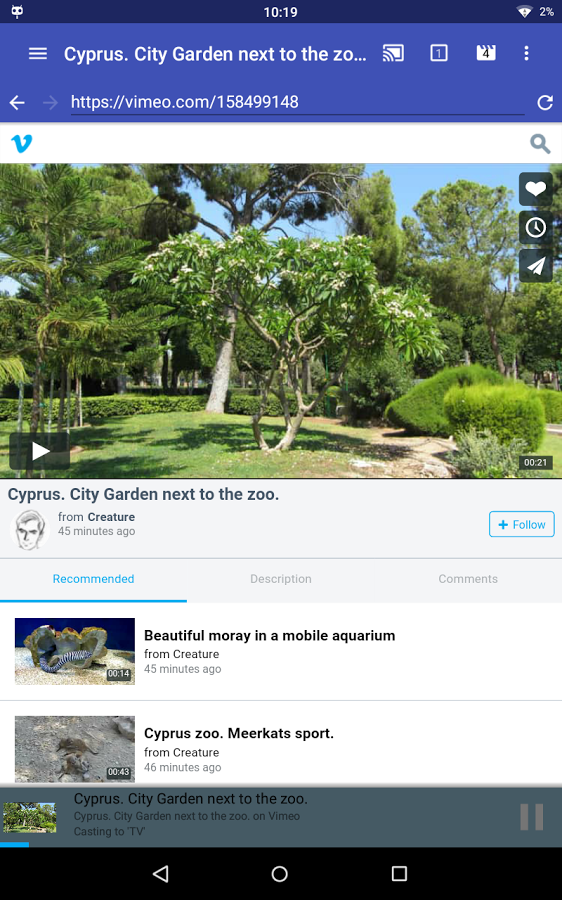This screenshot has width=562, height=900.
Task: Switch to the Comments tab
Action: 468,579
